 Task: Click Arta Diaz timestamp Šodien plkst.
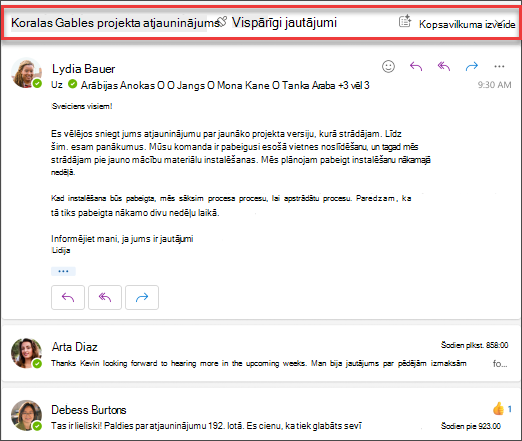pyautogui.click(x=474, y=345)
